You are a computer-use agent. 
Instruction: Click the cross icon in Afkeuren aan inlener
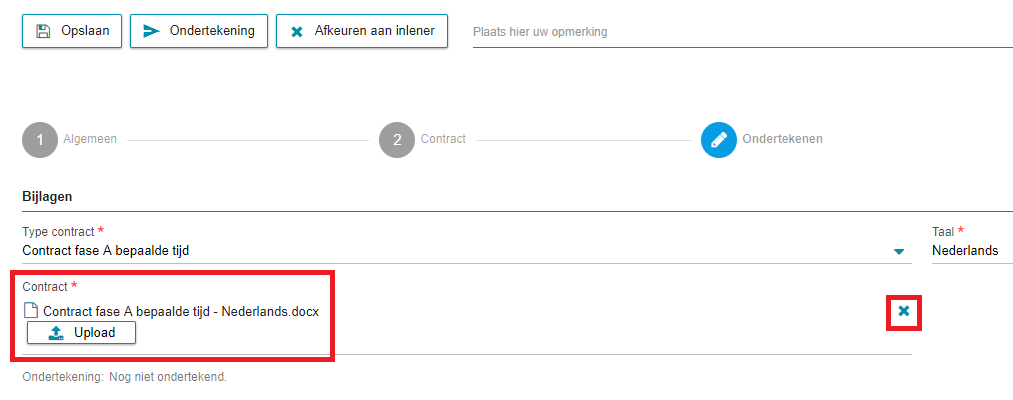[297, 32]
